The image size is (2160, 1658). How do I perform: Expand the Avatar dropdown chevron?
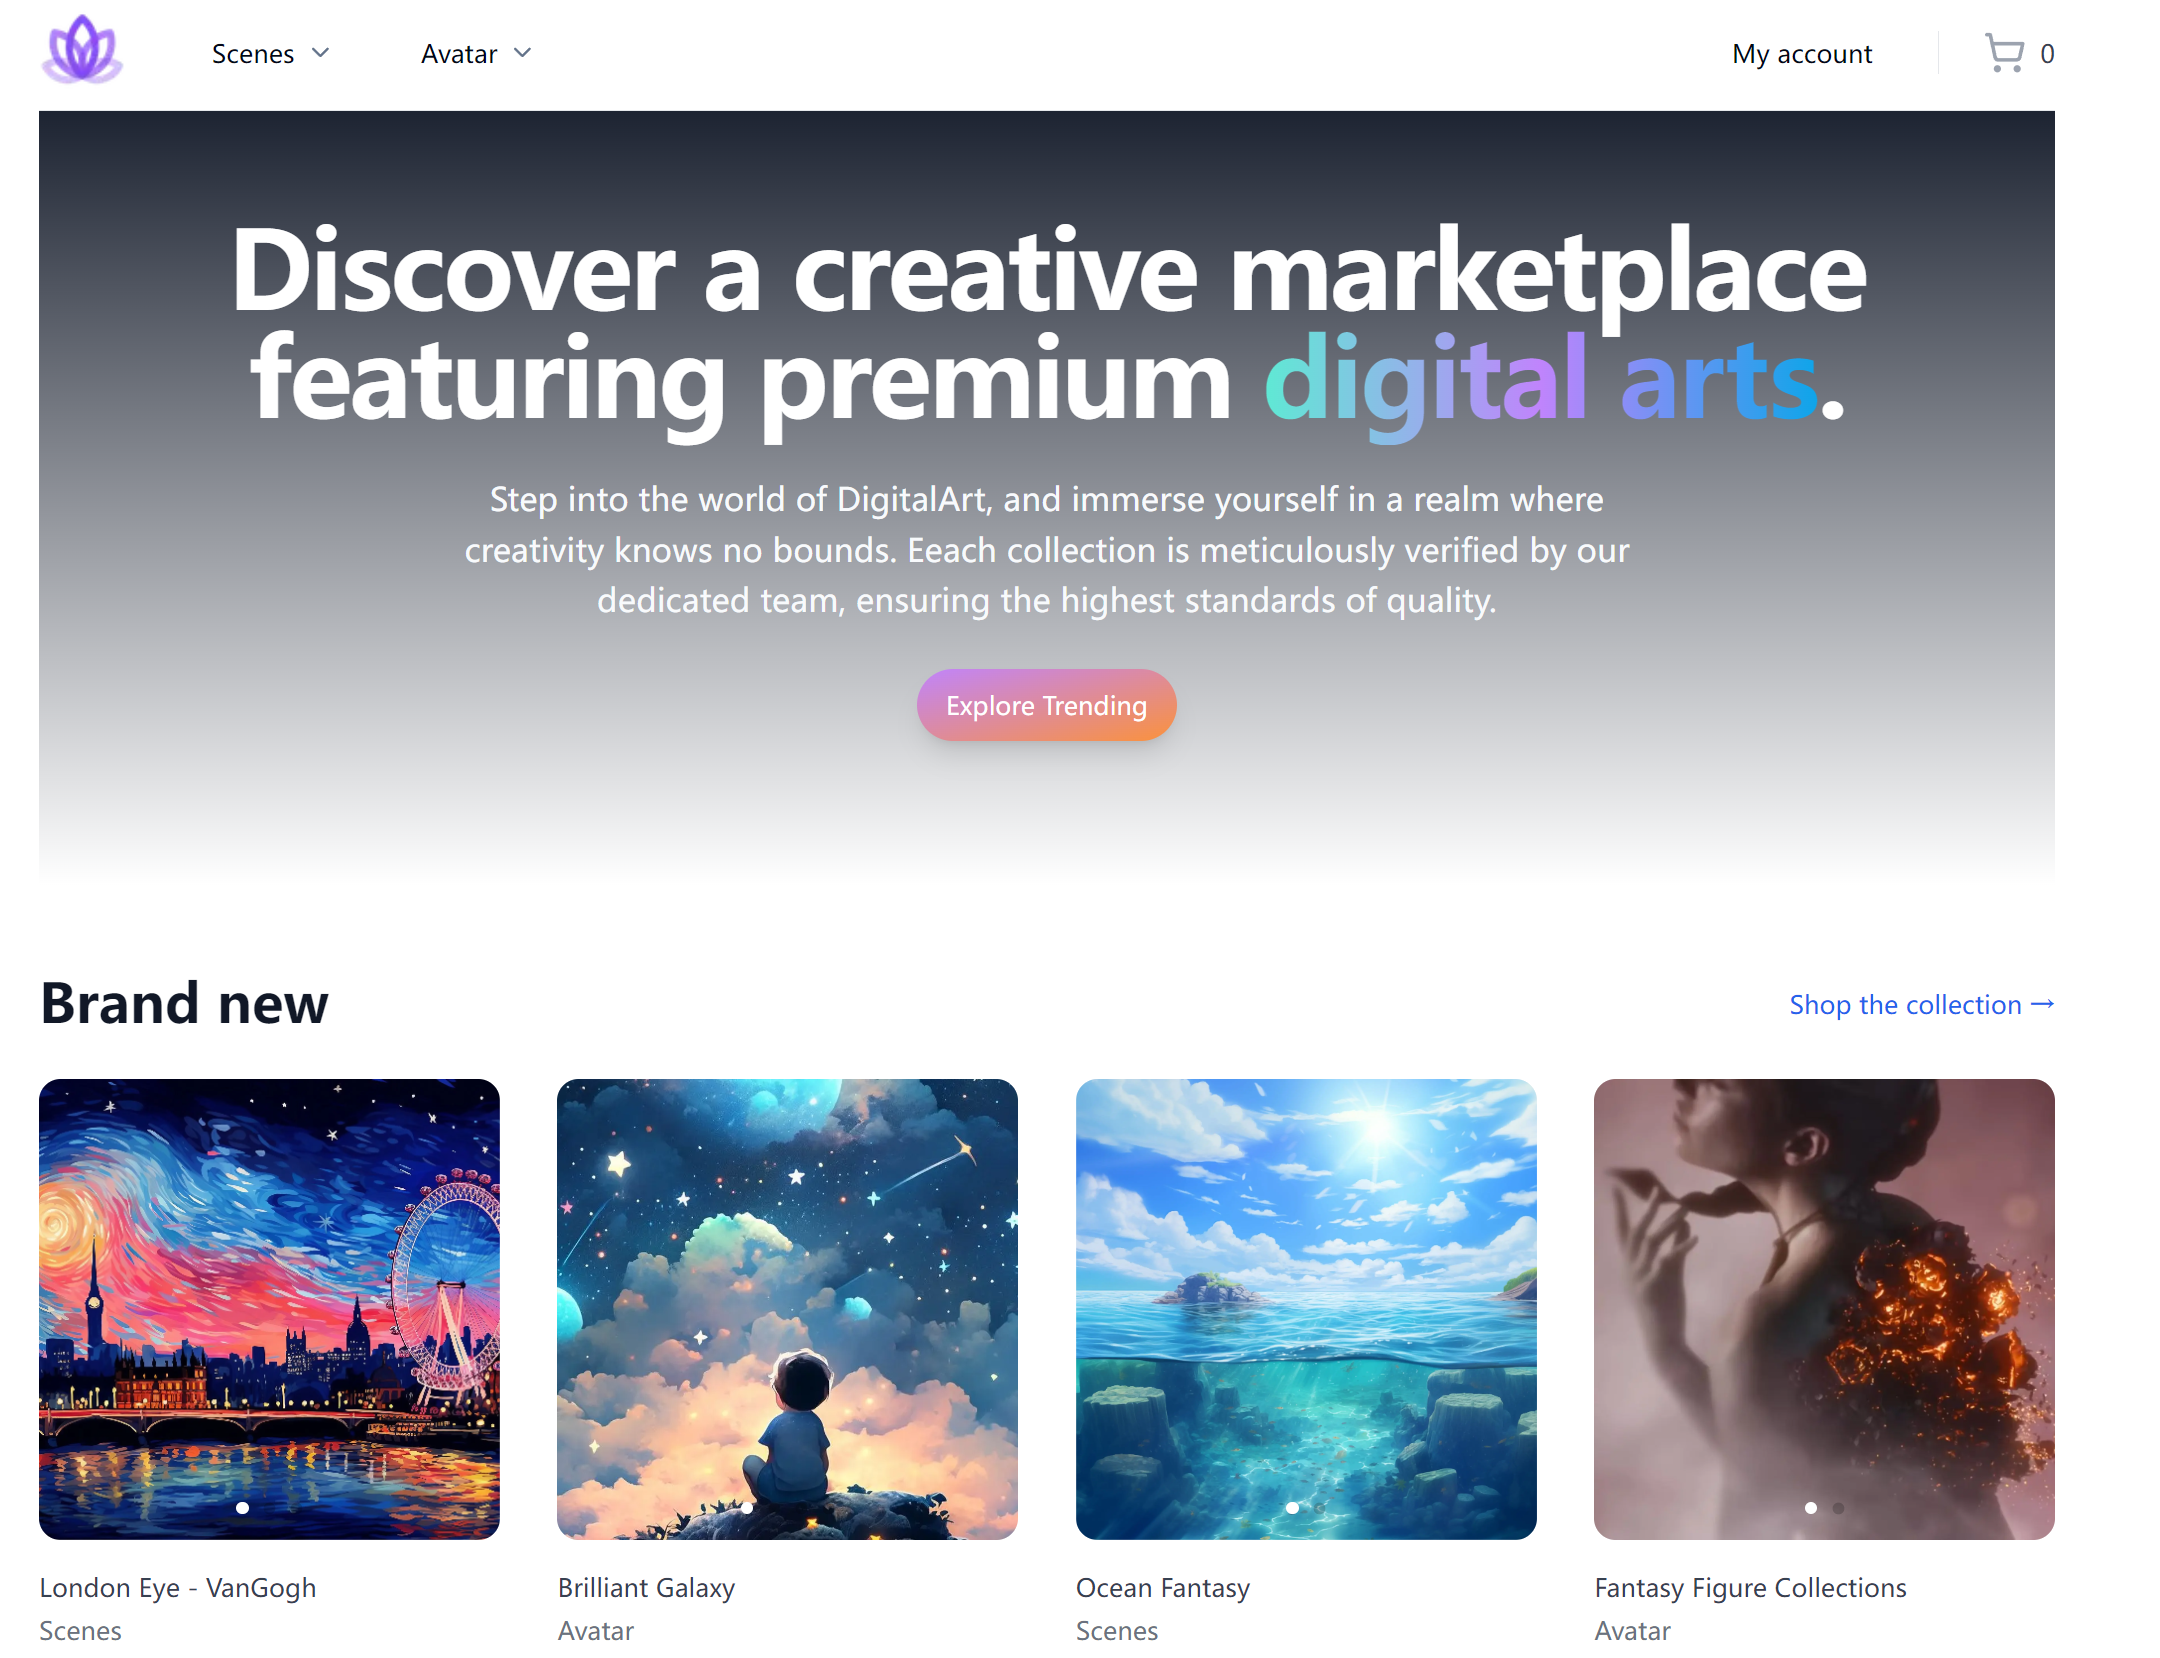(522, 53)
